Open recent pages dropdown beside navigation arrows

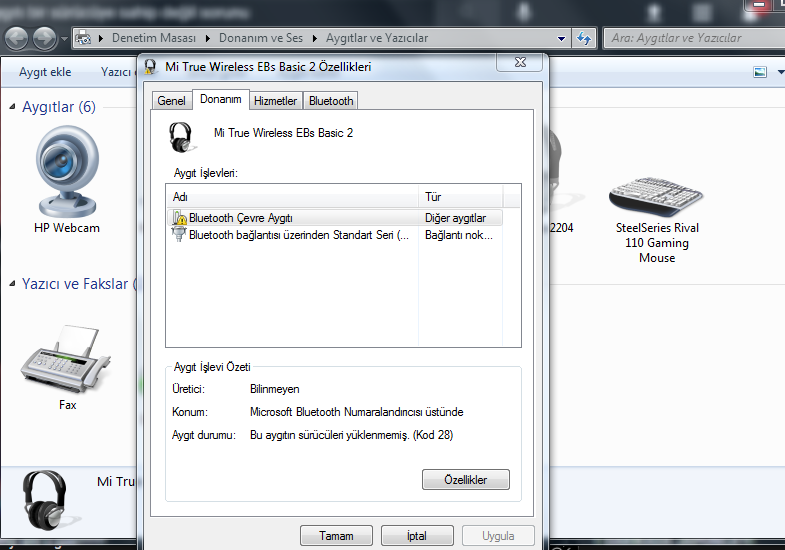[64, 39]
